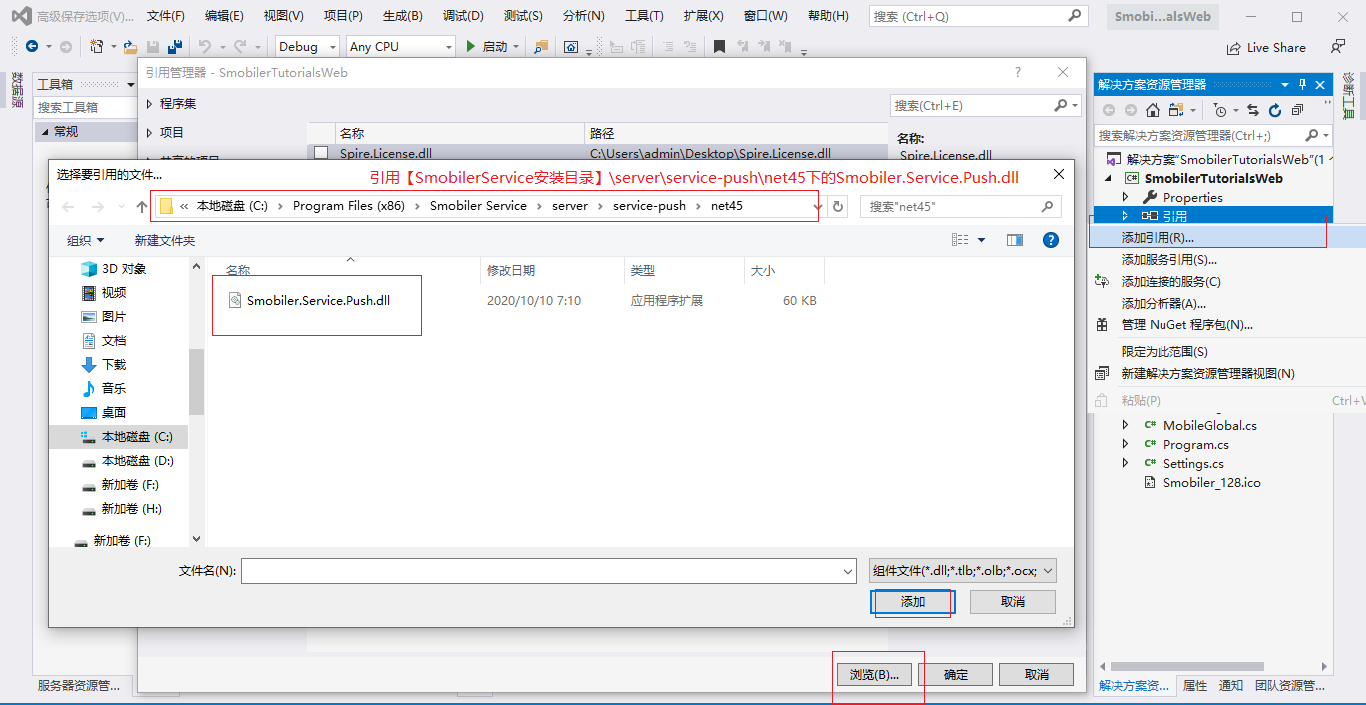Open MobileGlobal.cs in Solution Explorer

(1209, 425)
